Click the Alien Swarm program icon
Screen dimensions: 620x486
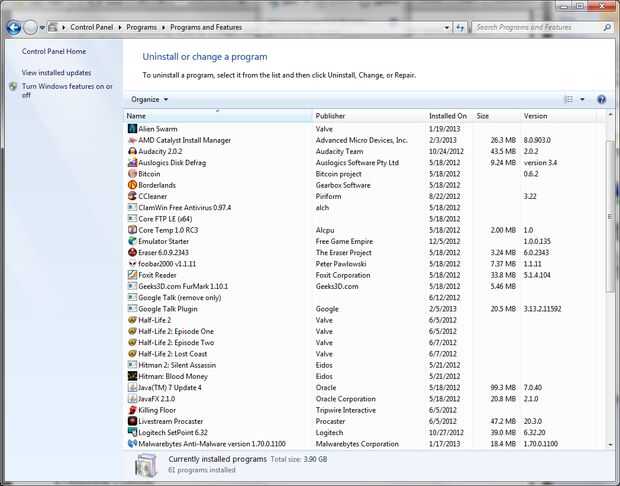click(x=132, y=129)
